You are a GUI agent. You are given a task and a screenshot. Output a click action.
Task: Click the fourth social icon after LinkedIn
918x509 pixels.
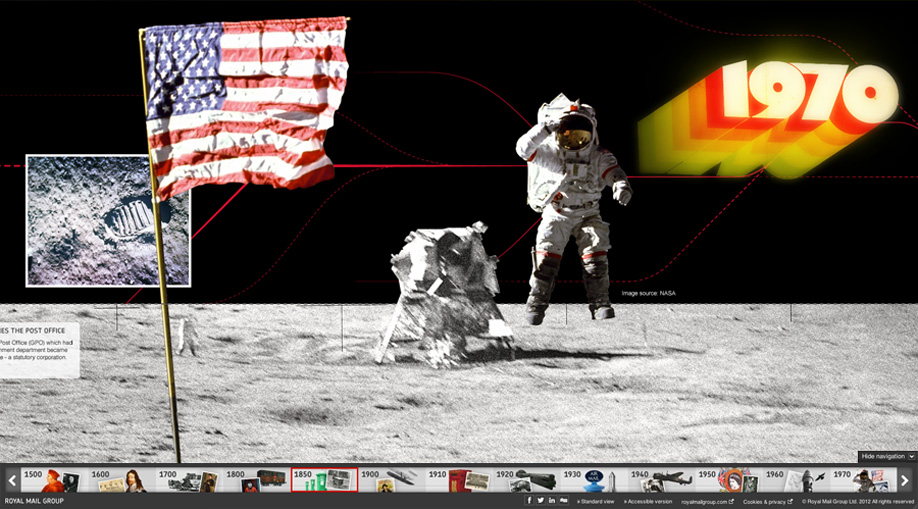click(x=564, y=500)
